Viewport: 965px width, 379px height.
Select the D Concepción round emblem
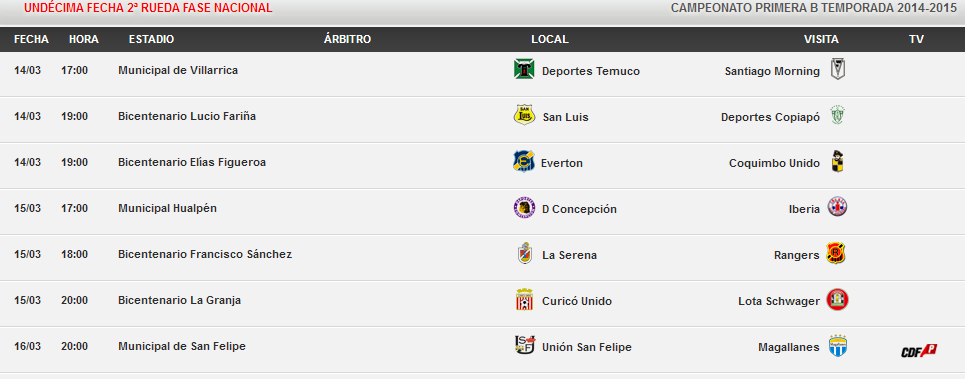click(524, 208)
